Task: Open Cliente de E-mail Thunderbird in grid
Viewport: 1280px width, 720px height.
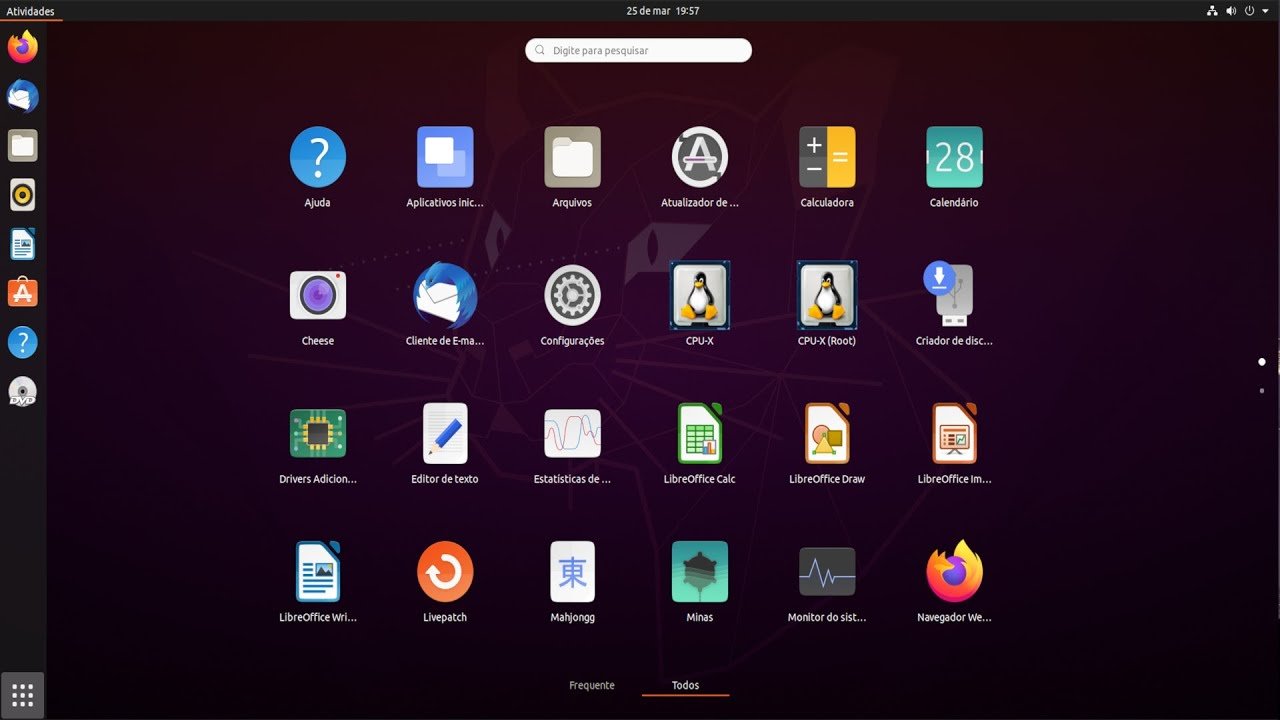Action: coord(445,295)
